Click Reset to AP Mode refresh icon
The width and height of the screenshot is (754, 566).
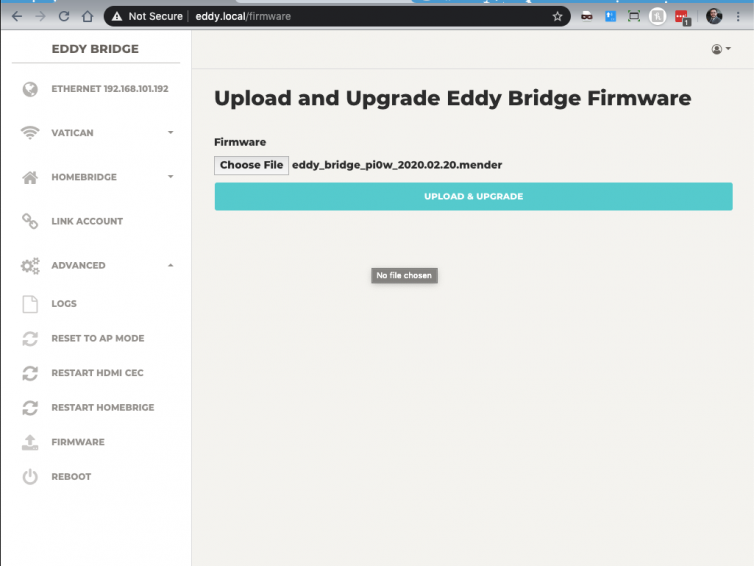(30, 339)
